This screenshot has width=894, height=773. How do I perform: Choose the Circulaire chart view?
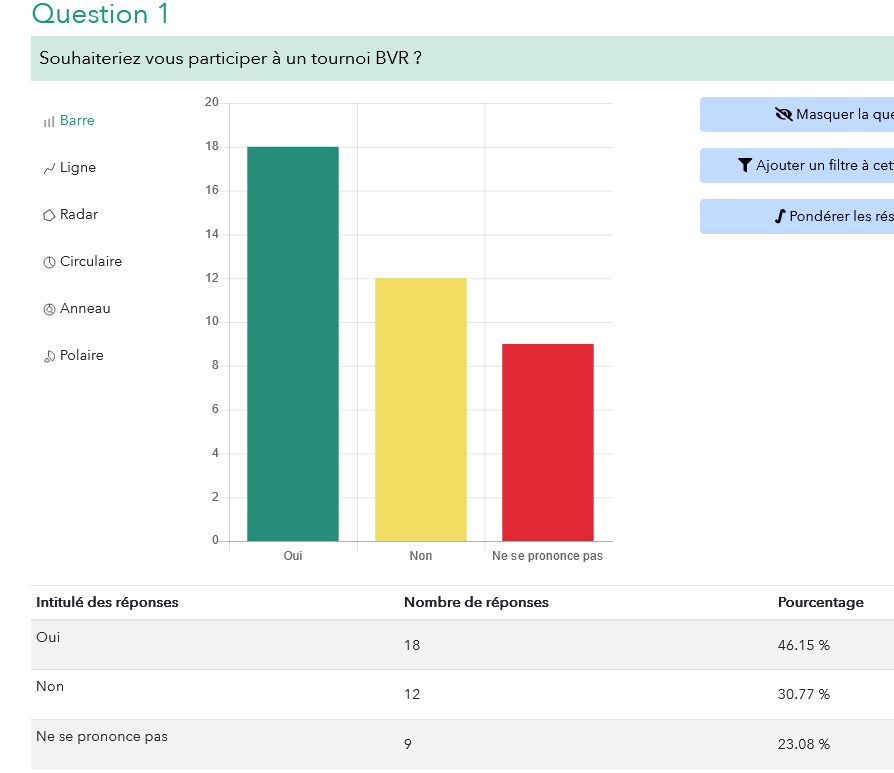click(x=90, y=262)
